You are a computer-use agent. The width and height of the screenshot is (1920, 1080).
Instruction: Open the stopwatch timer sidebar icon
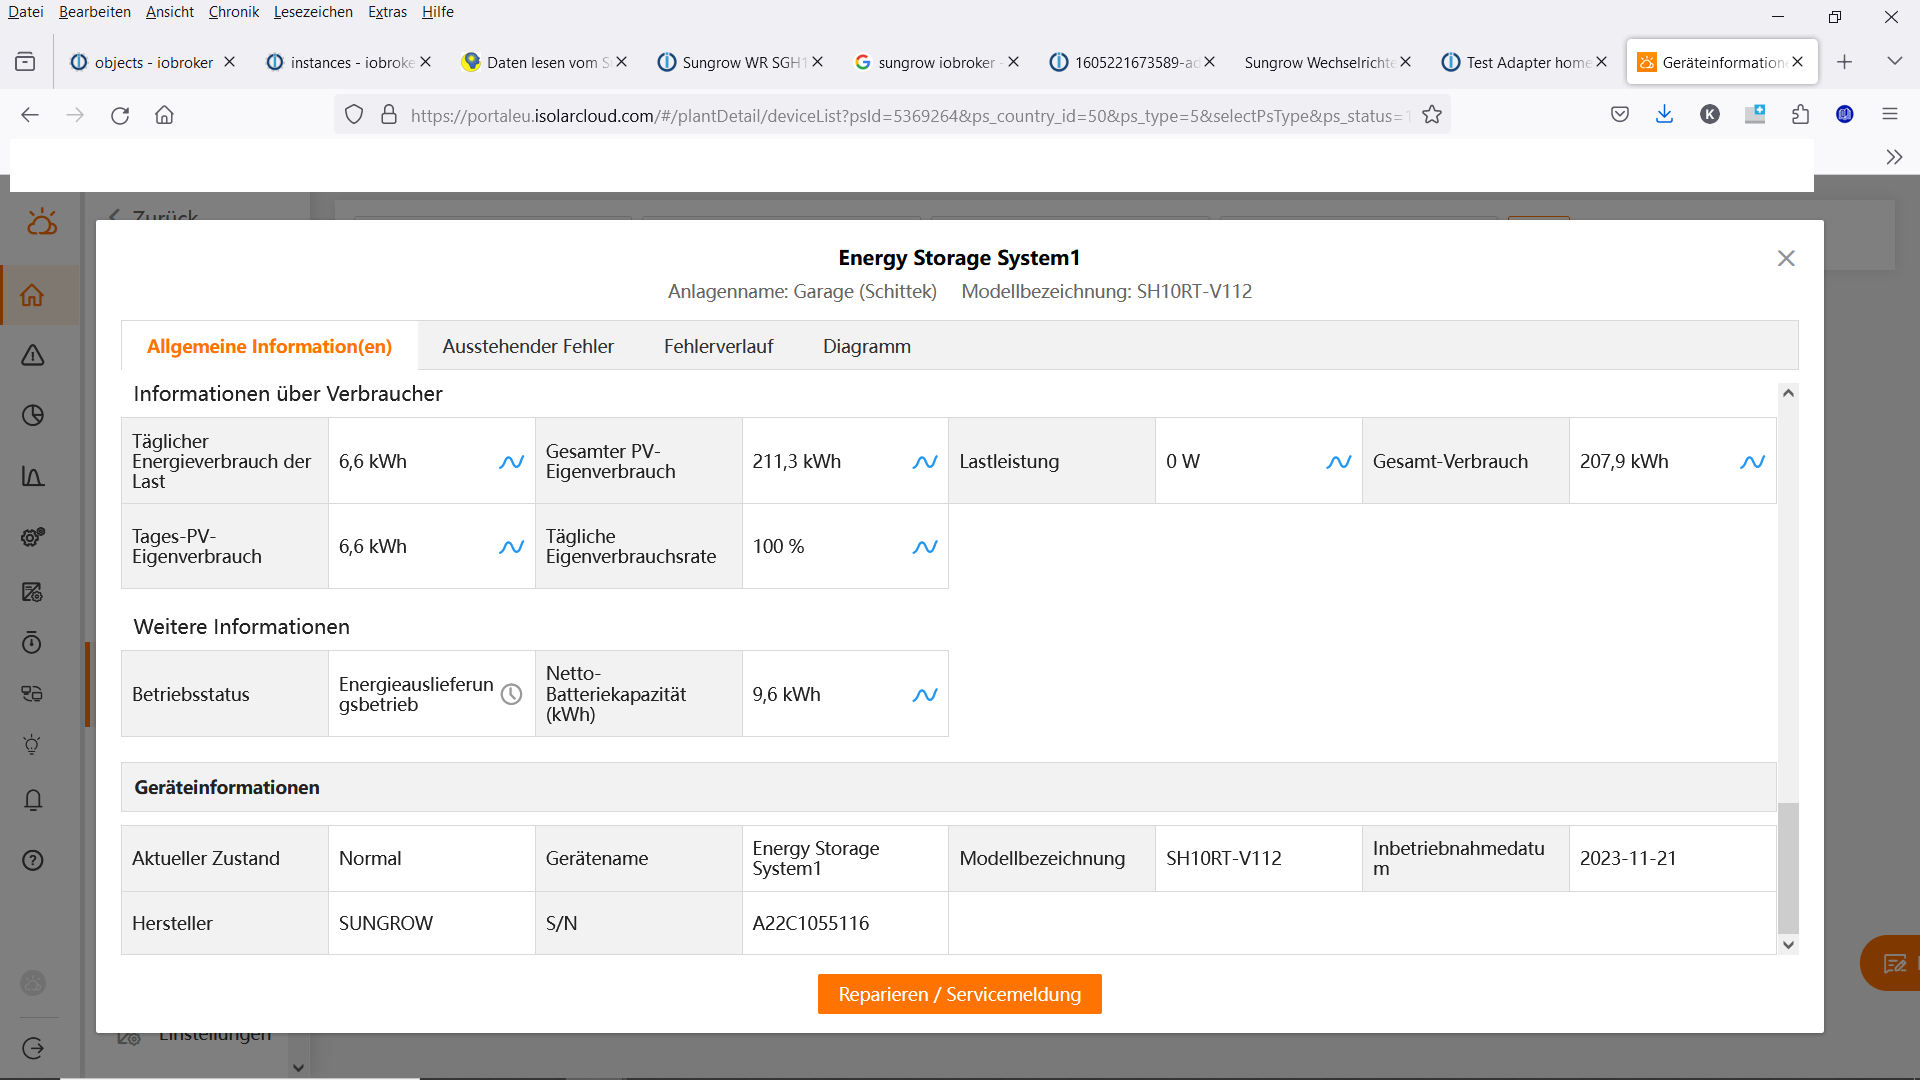point(32,642)
